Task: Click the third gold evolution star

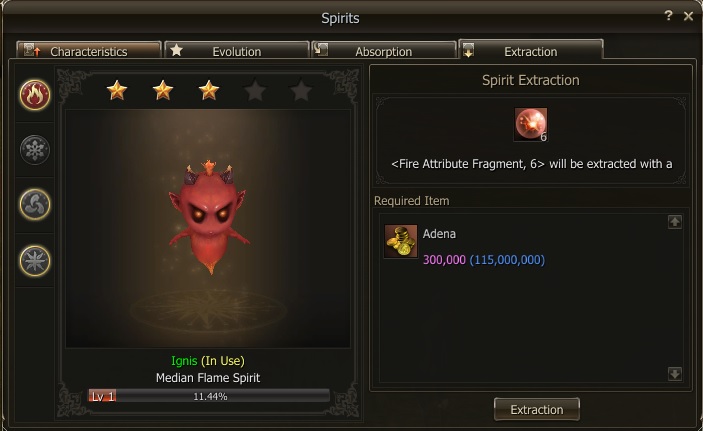Action: click(x=208, y=90)
